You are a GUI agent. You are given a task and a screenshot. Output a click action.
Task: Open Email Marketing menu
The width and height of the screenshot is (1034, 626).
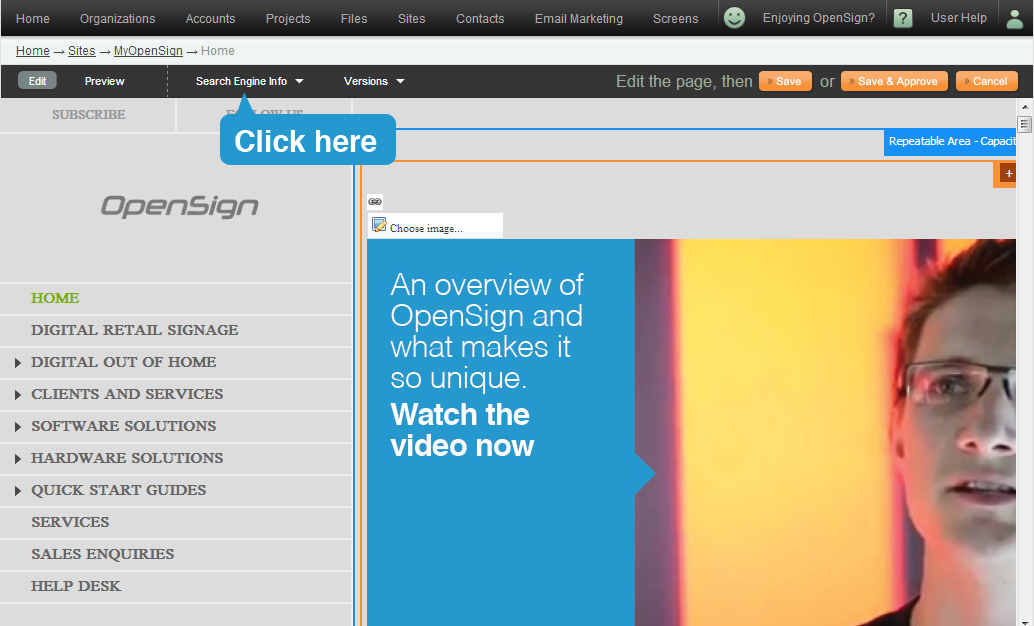[x=578, y=18]
